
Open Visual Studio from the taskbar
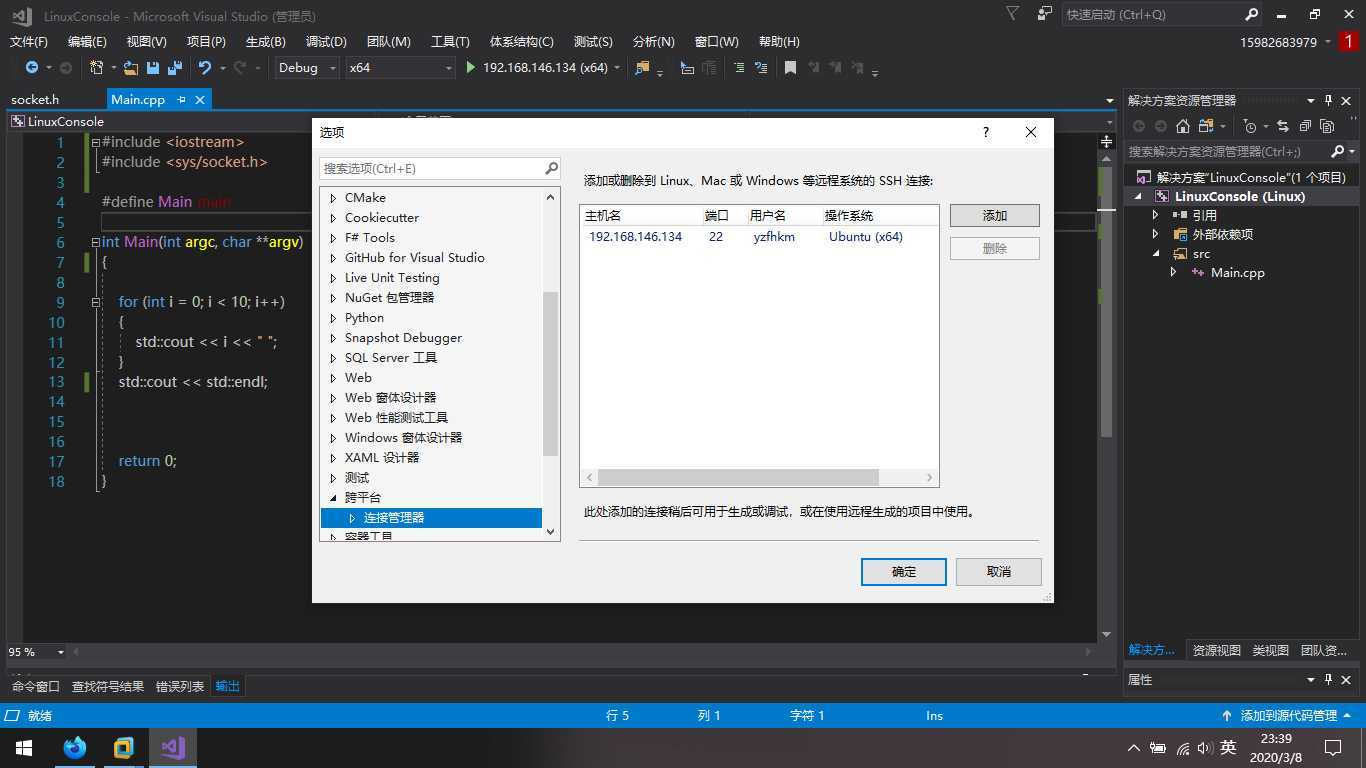click(x=173, y=747)
